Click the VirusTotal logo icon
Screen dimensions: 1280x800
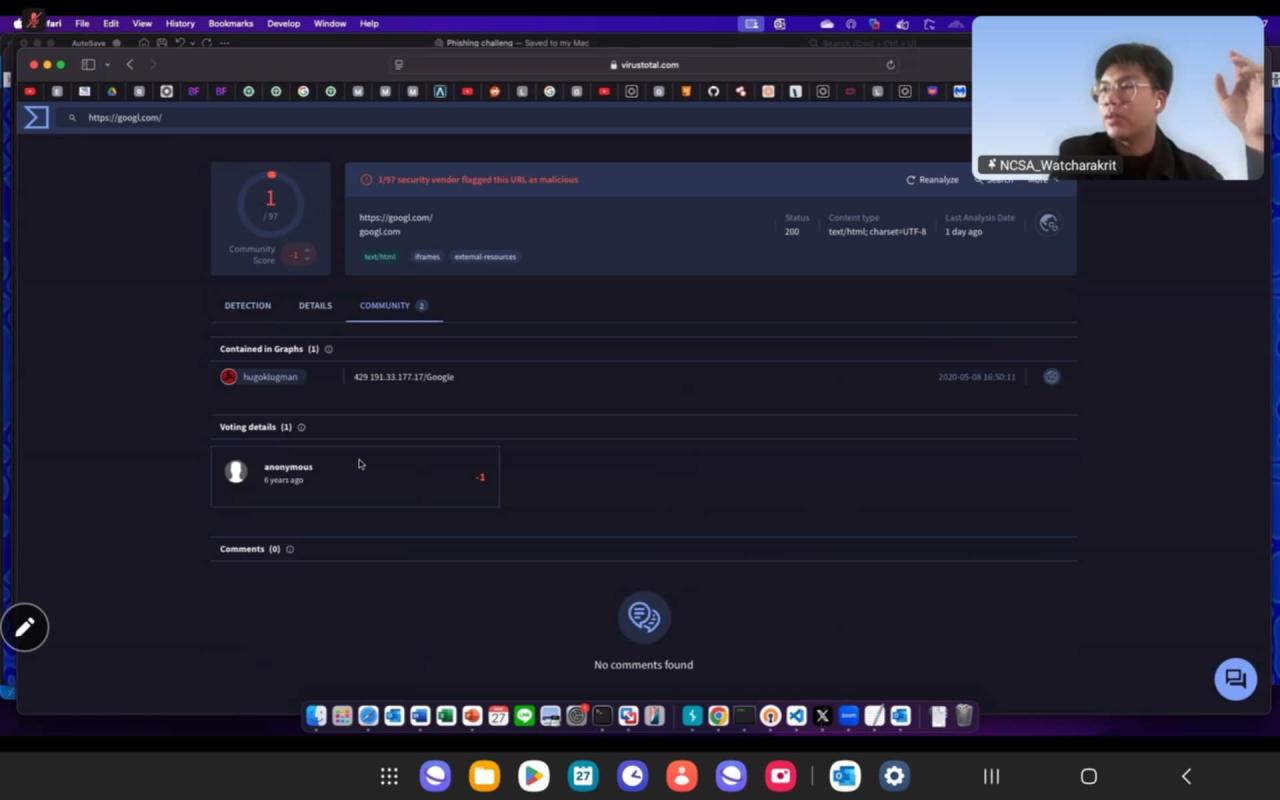[36, 117]
